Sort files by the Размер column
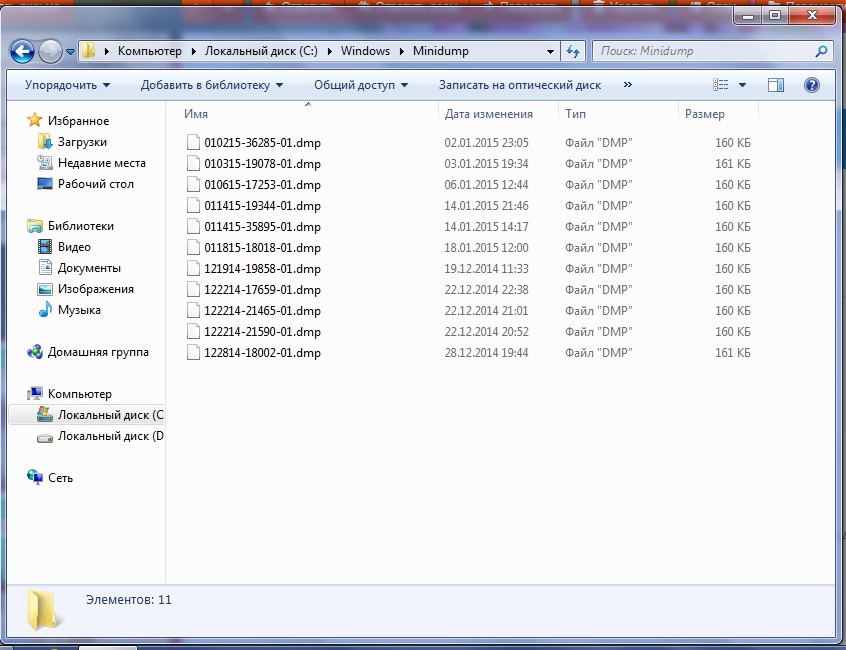 pos(705,114)
